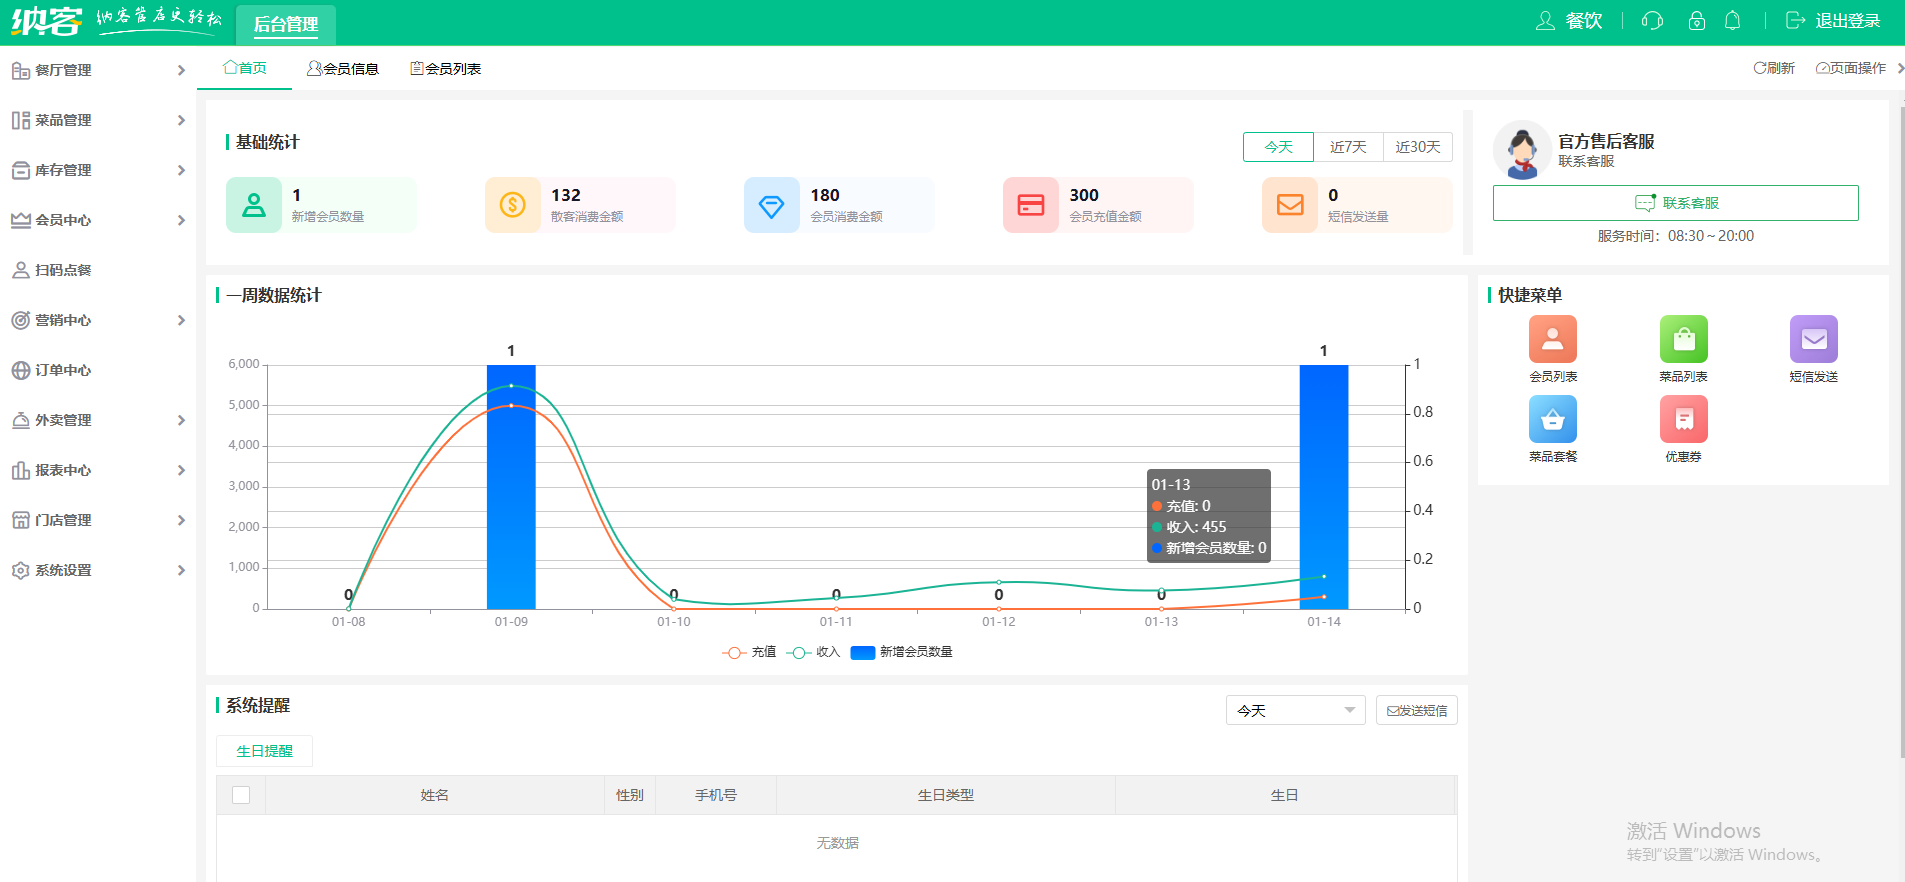Open the 菜品套餐 basket icon
Image resolution: width=1905 pixels, height=882 pixels.
coord(1552,419)
